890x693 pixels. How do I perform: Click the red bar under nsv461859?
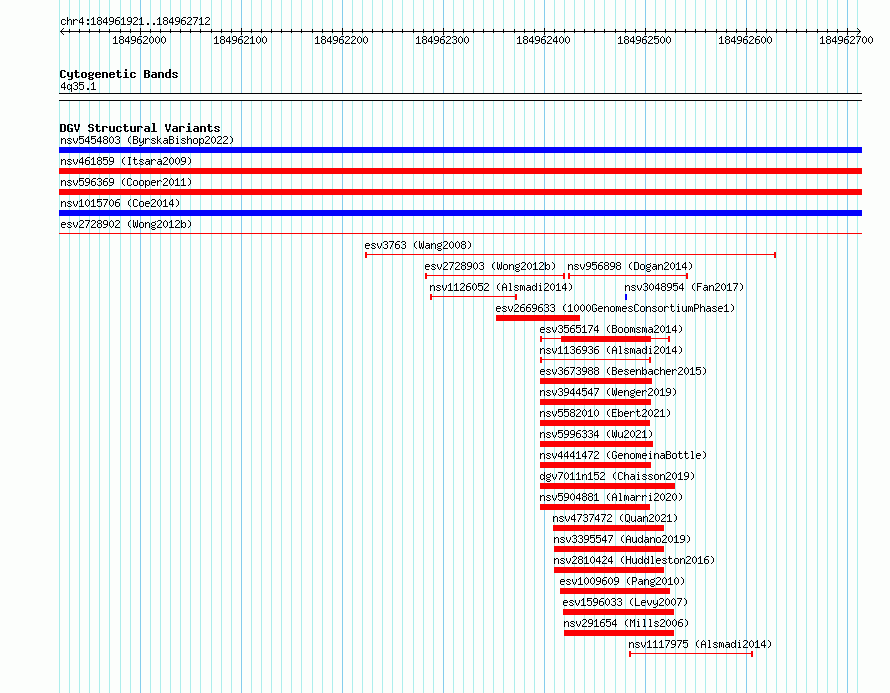pyautogui.click(x=460, y=171)
